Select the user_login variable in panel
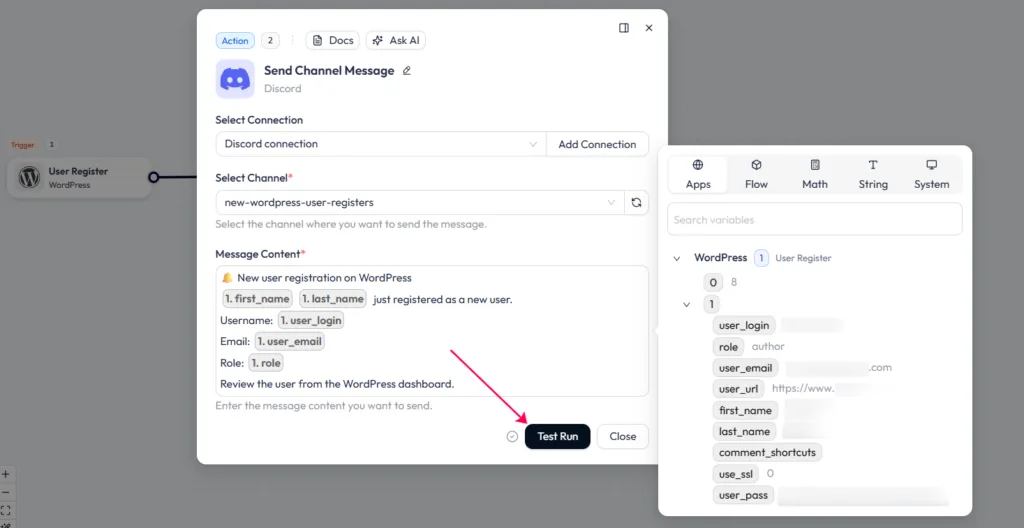Image resolution: width=1024 pixels, height=528 pixels. pyautogui.click(x=744, y=325)
